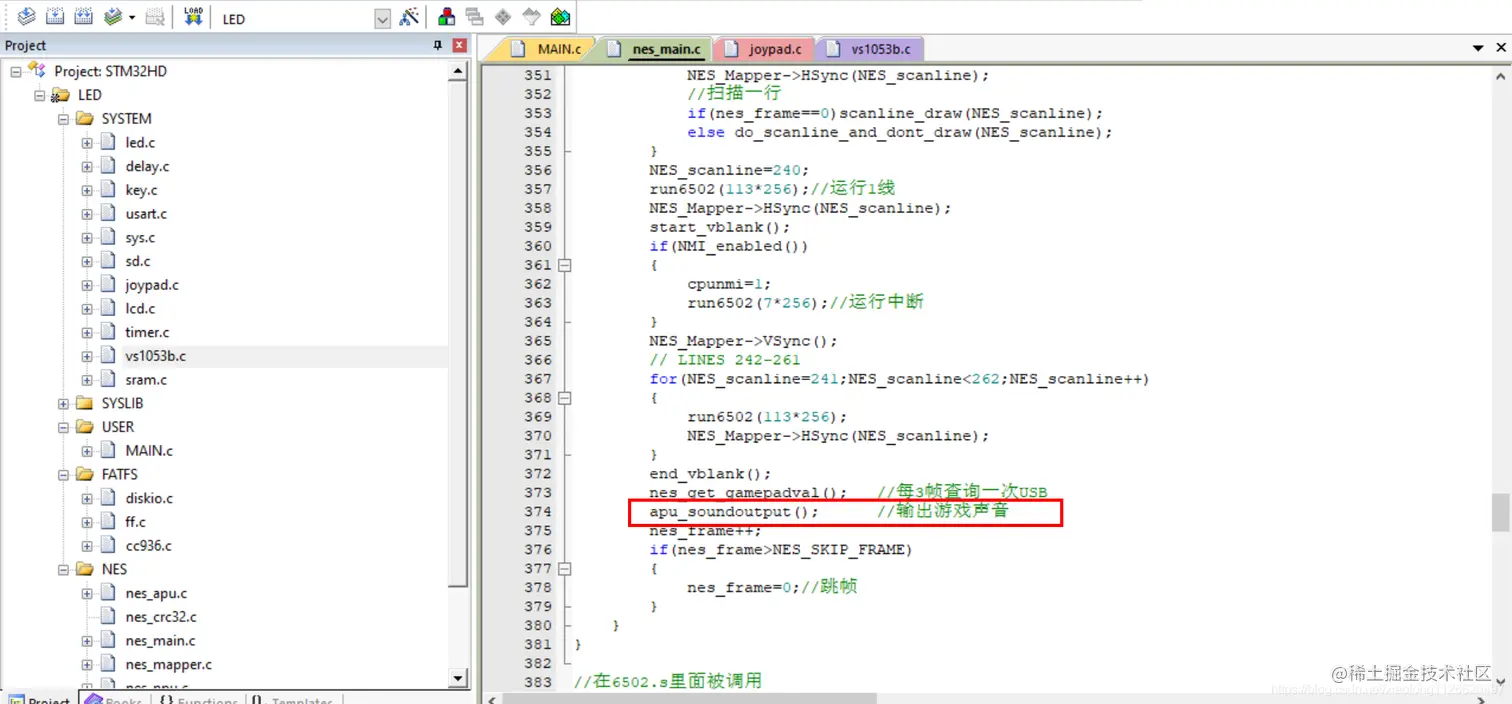
Task: Click the Select Software Packs icon
Action: point(532,17)
